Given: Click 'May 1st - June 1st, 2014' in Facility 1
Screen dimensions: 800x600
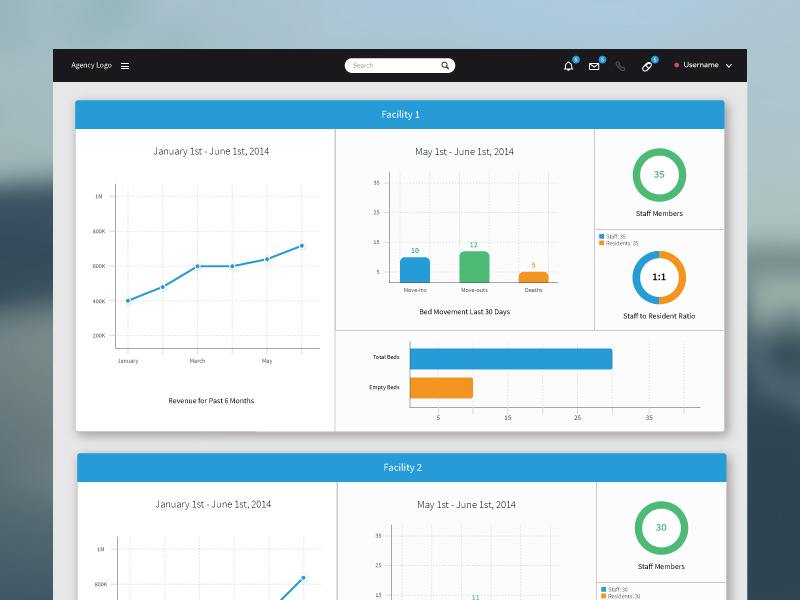Looking at the screenshot, I should (x=464, y=152).
